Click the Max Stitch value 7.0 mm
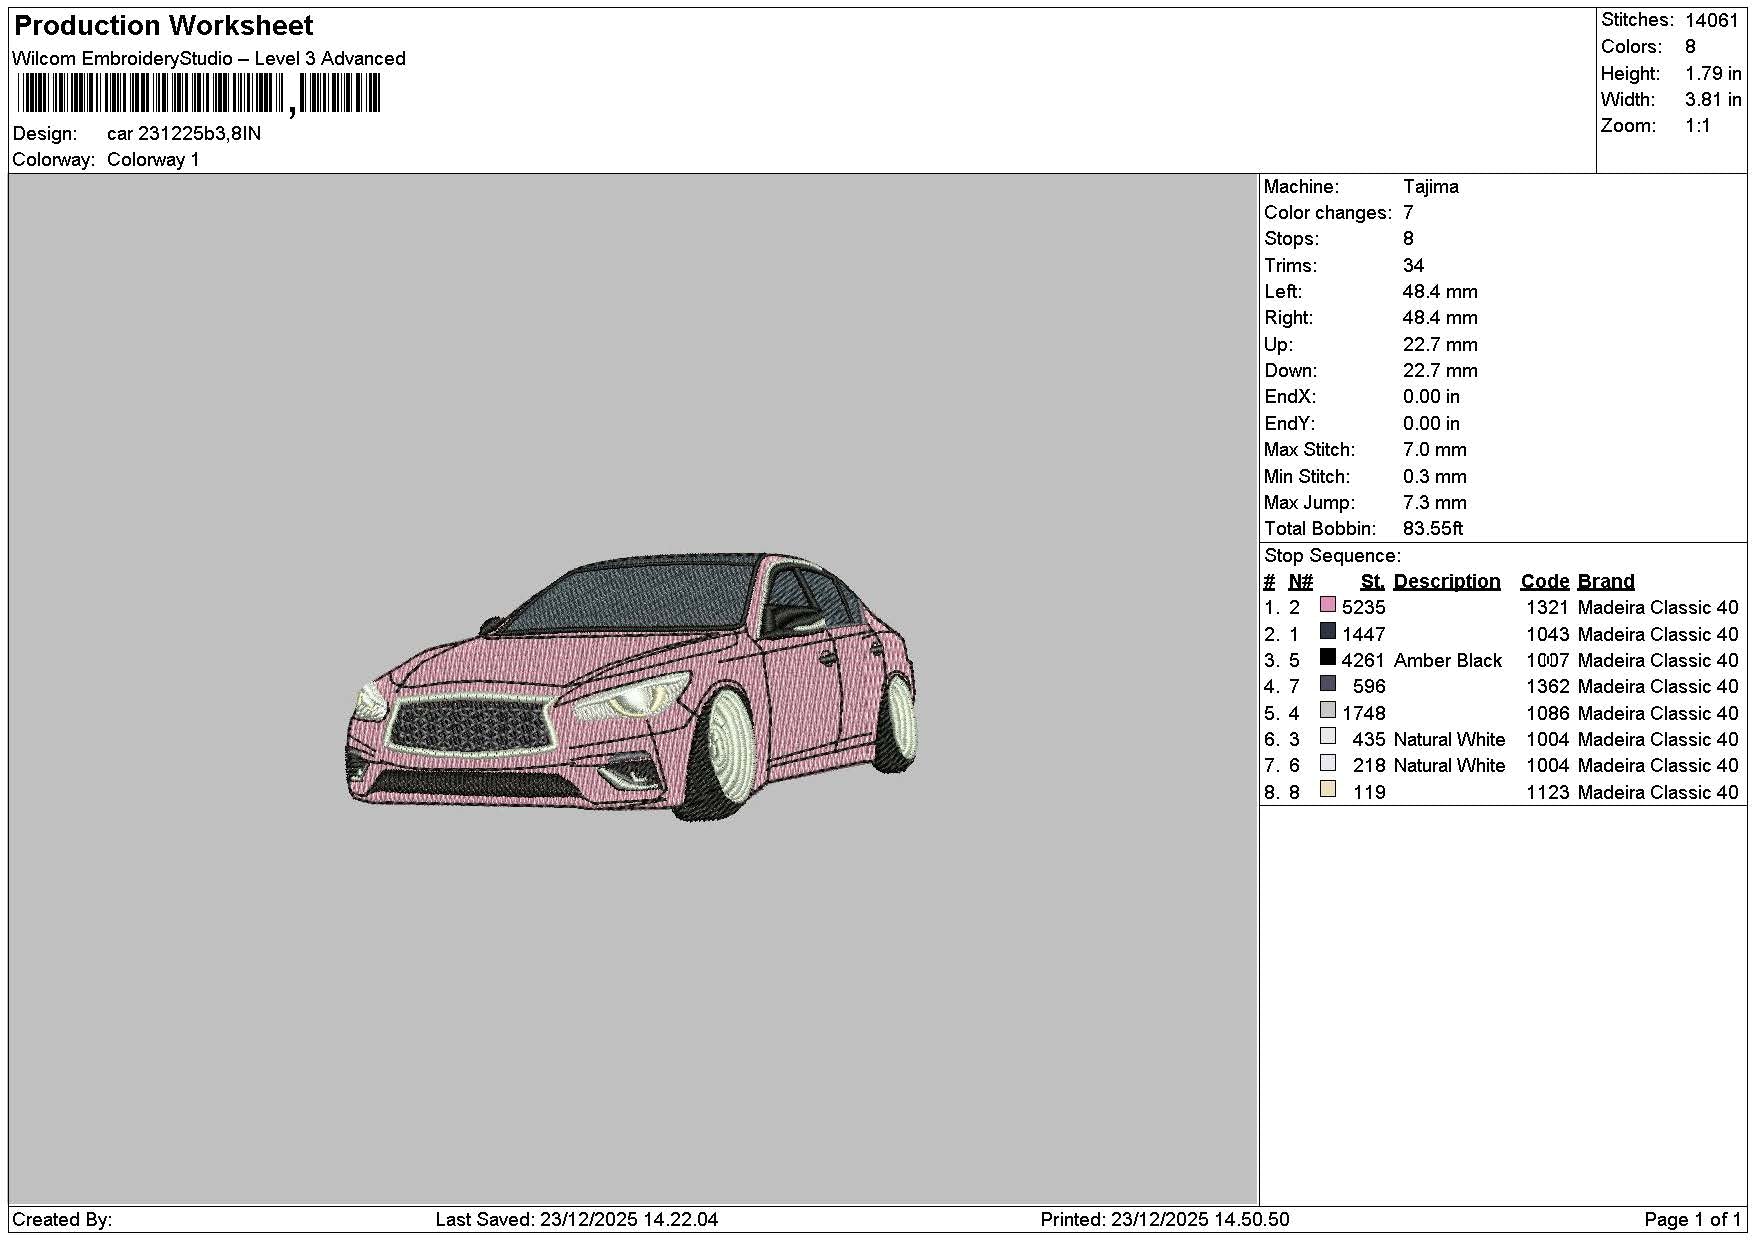The image size is (1755, 1240). [1434, 450]
